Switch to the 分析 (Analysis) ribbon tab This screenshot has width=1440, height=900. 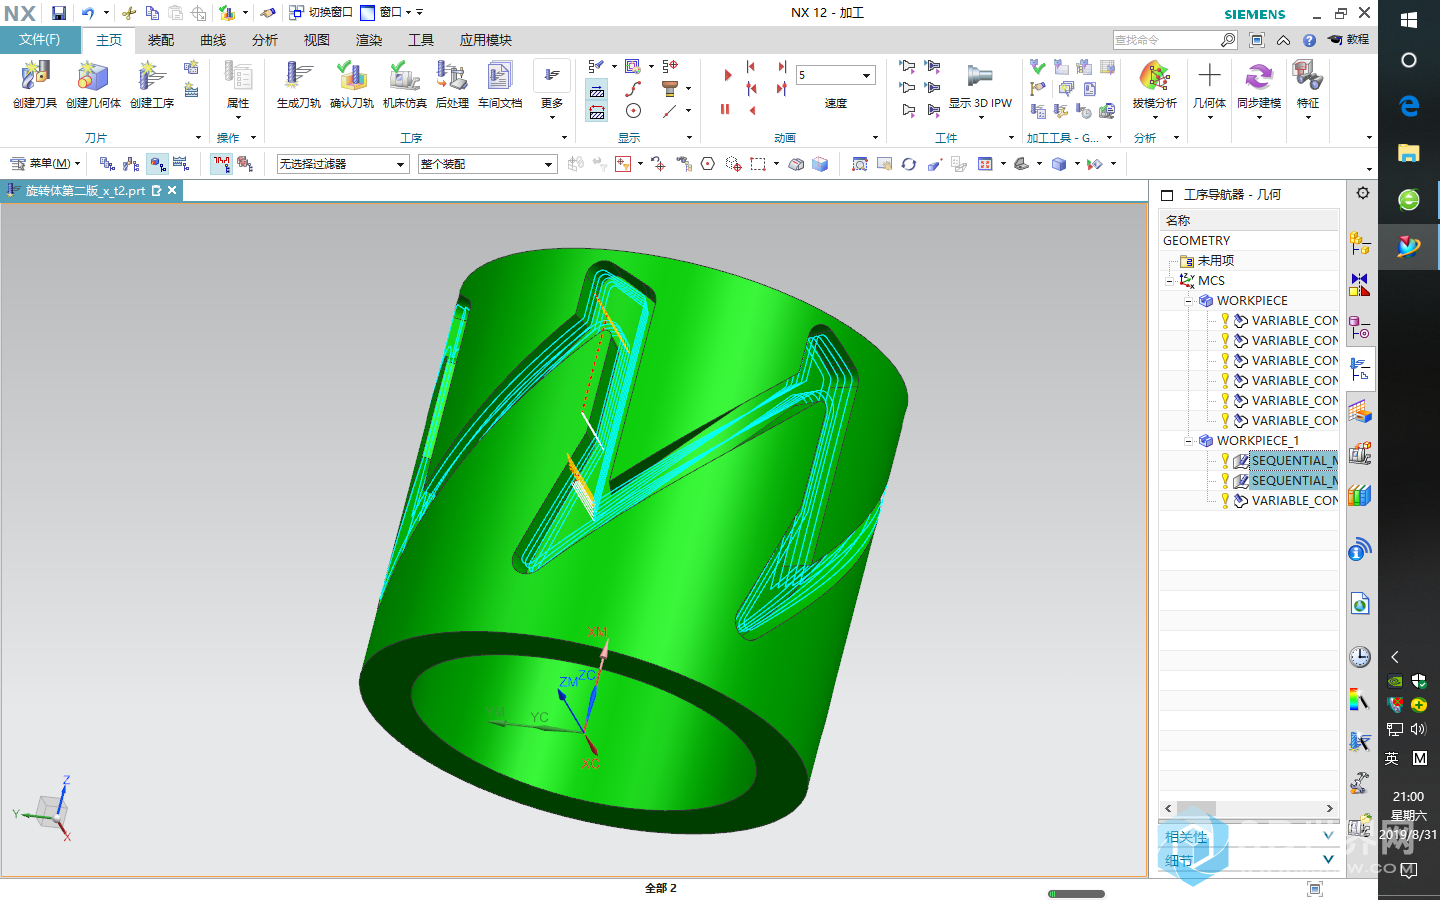265,40
